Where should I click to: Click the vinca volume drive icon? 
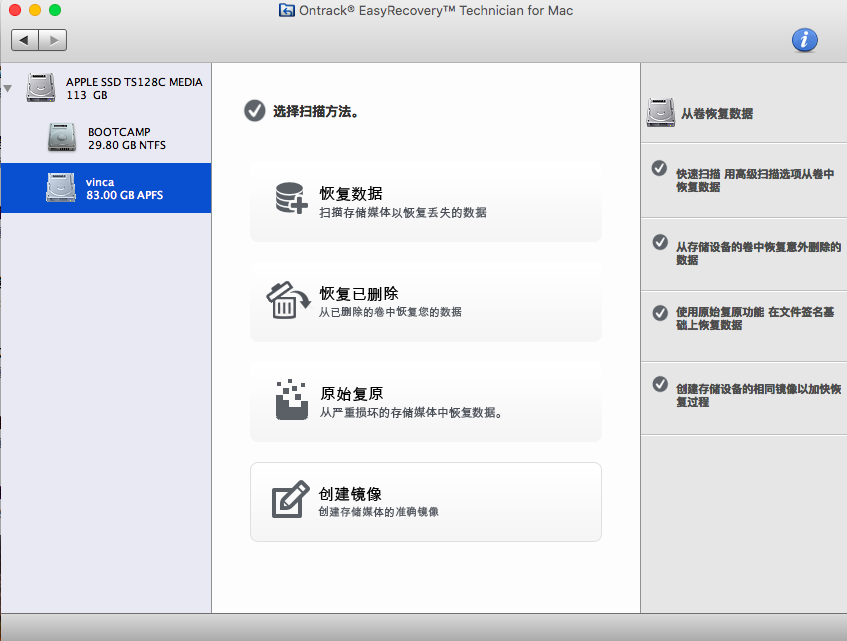pos(61,188)
